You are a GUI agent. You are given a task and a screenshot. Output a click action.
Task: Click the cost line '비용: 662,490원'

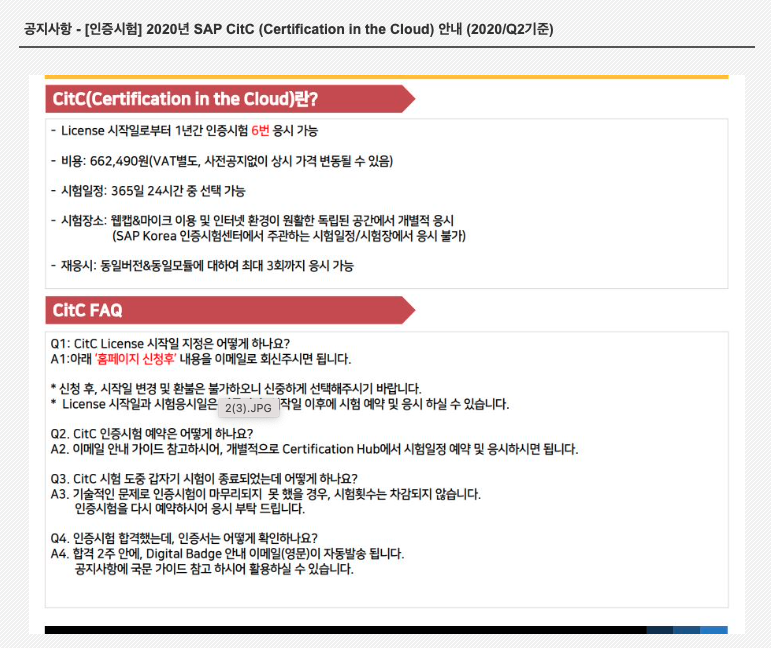[222, 161]
